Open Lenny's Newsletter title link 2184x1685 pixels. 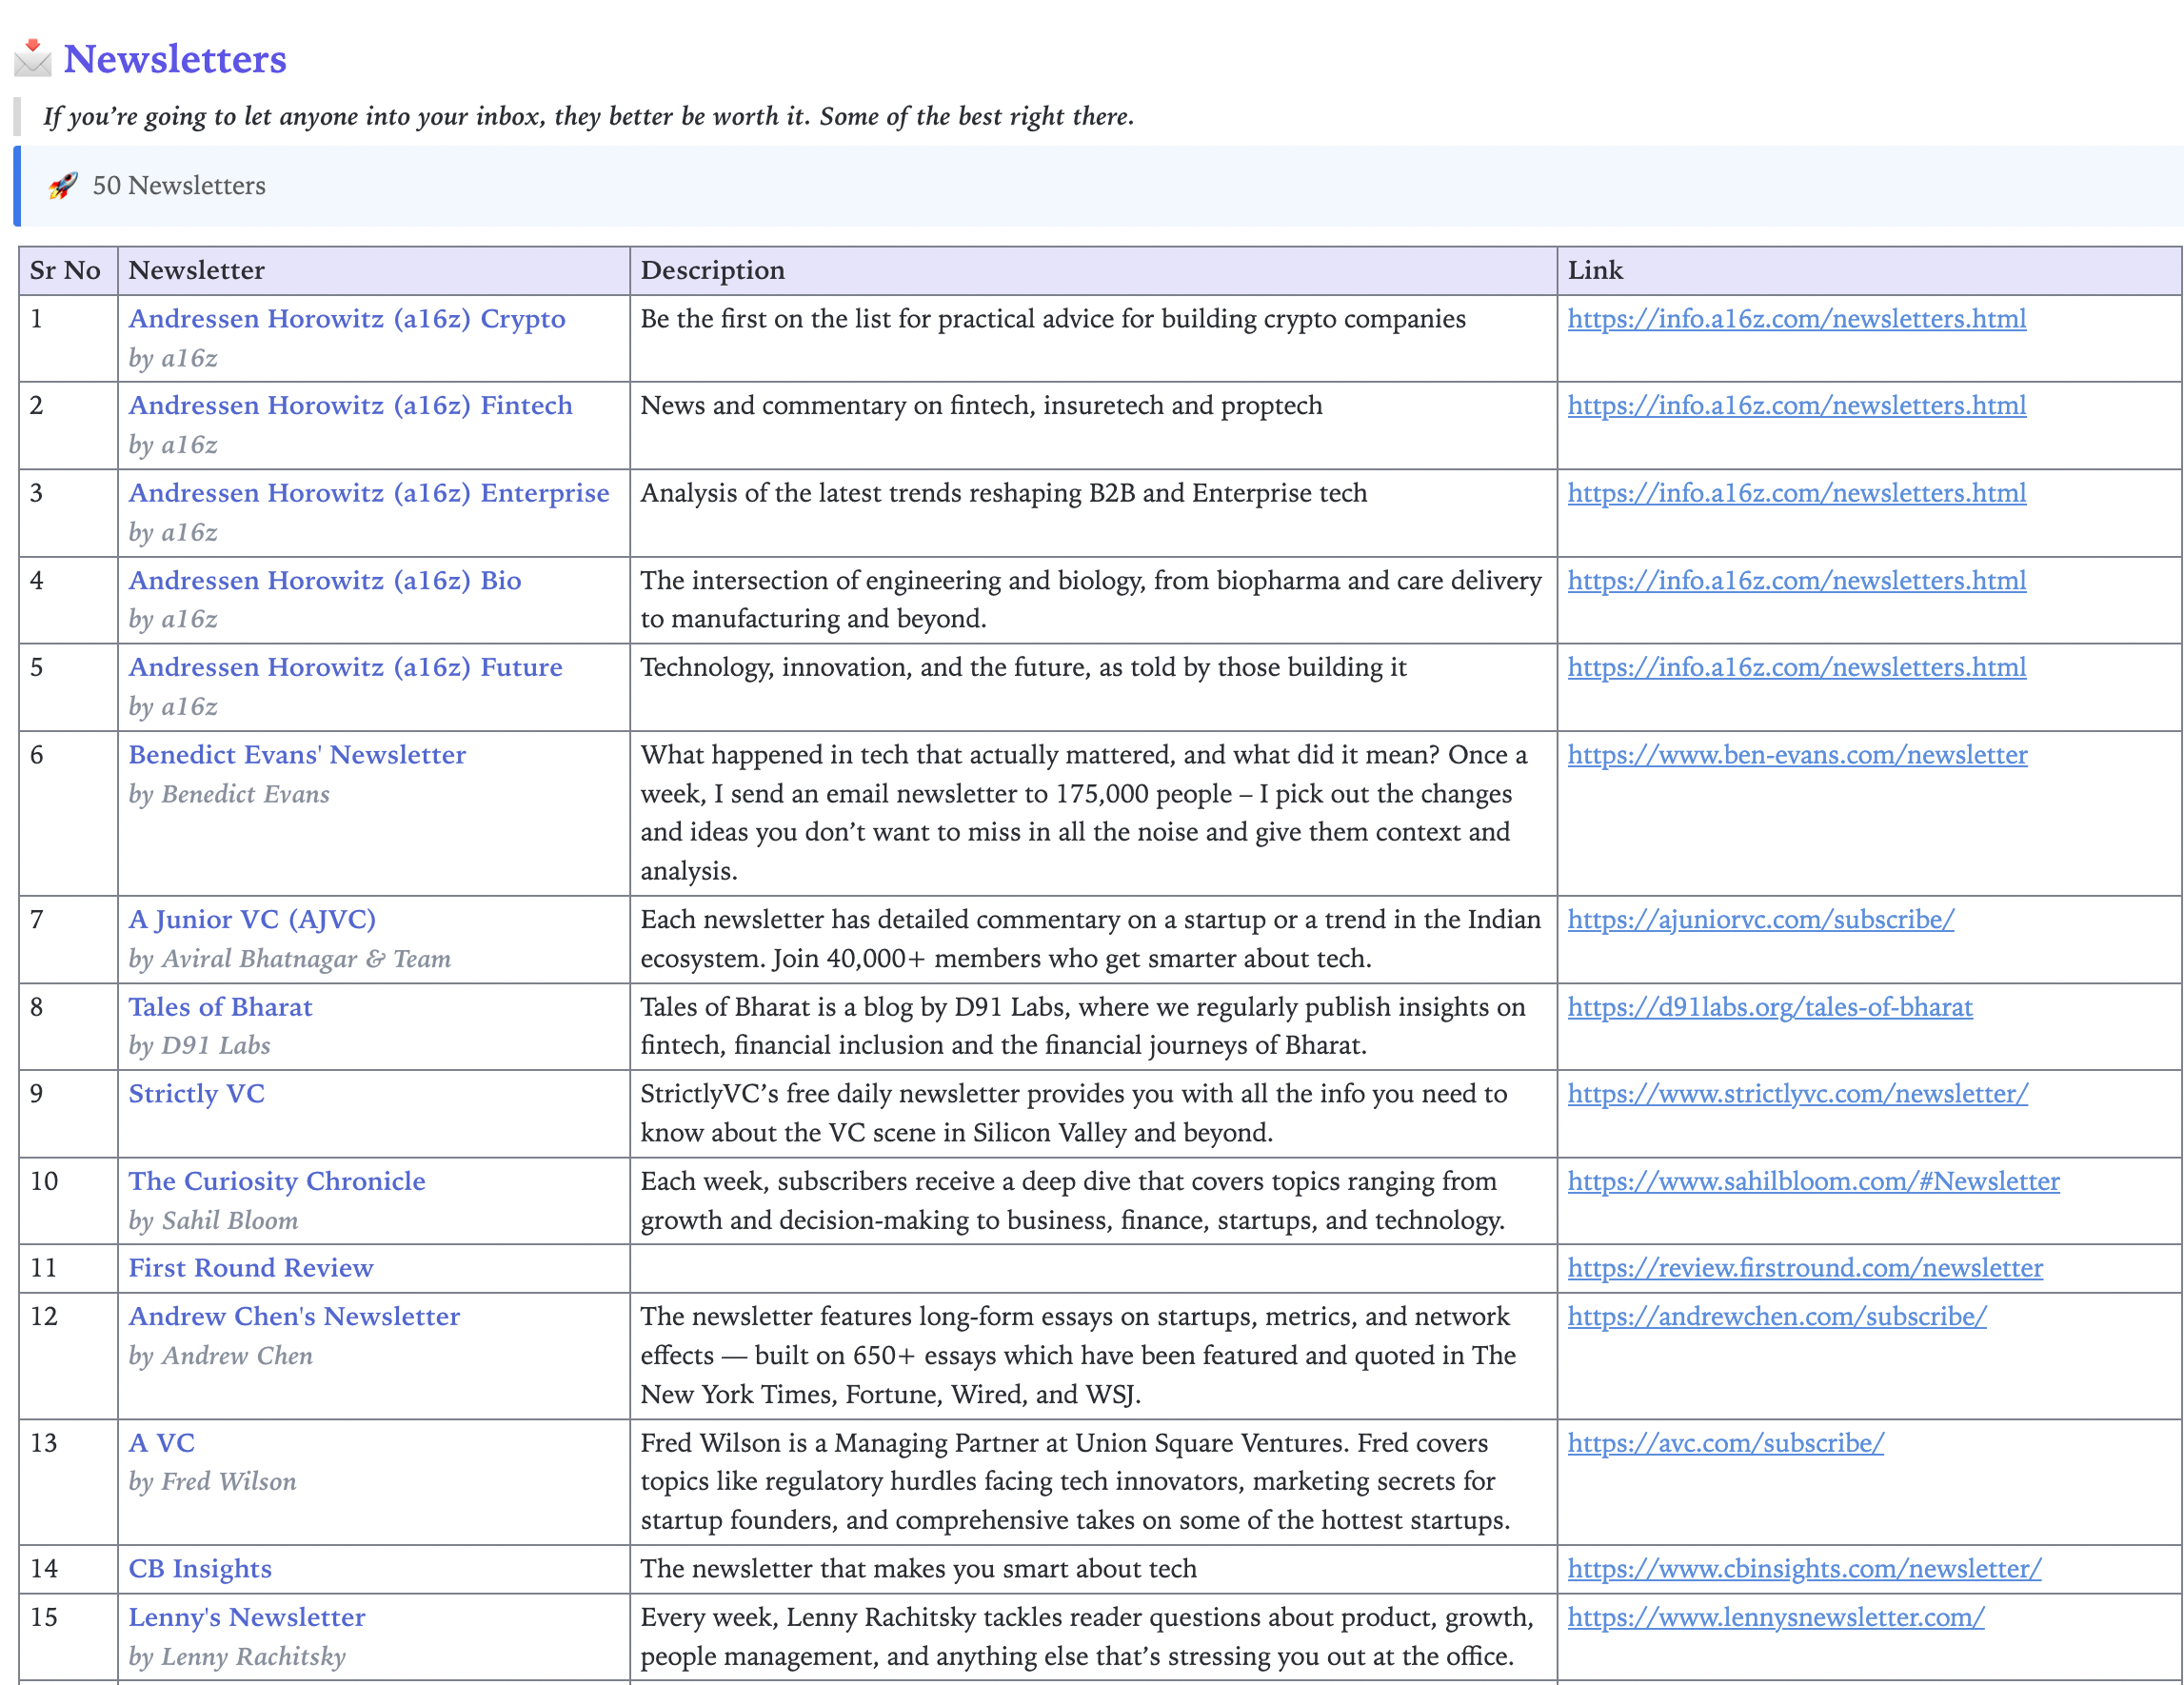tap(247, 1618)
